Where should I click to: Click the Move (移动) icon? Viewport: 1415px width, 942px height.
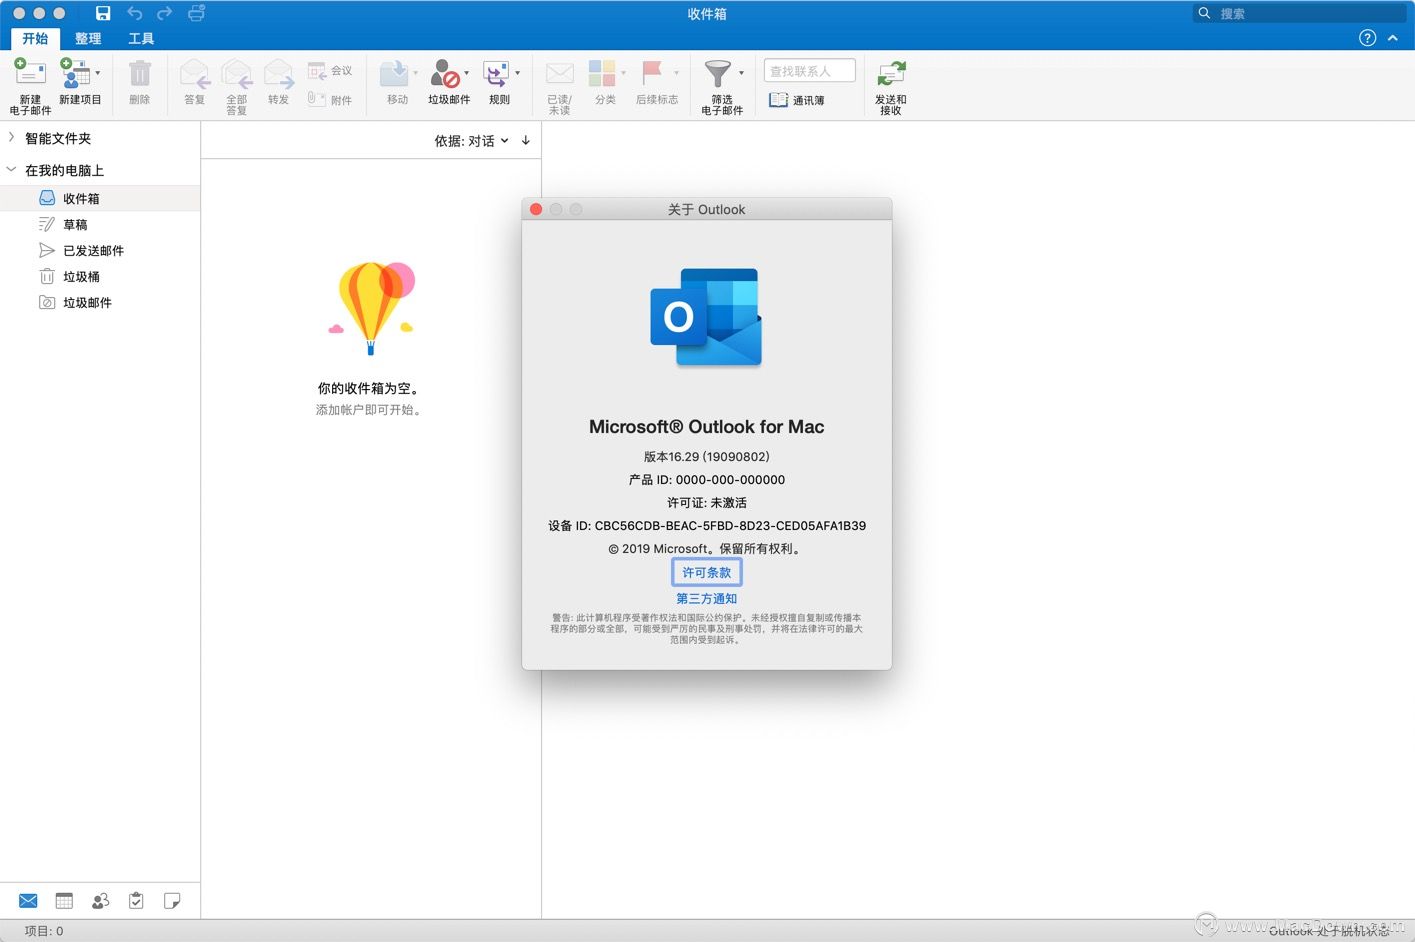394,73
